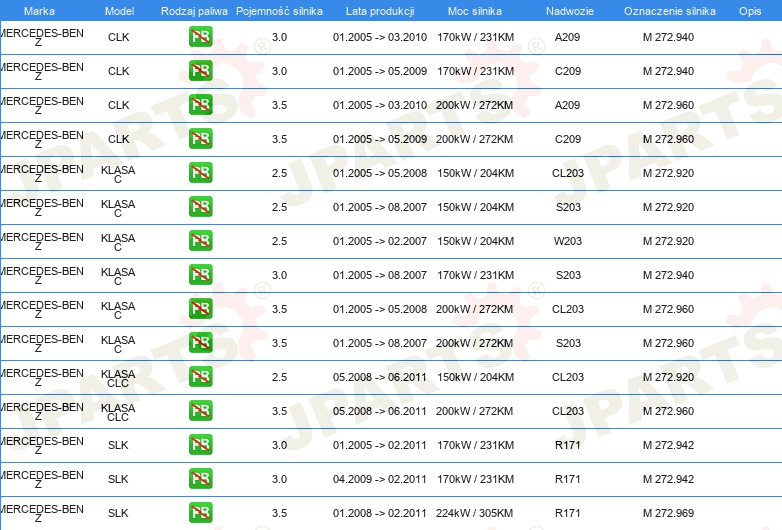782x530 pixels.
Task: Click the fuel icon for SLK 04.2009 row
Action: [200, 479]
